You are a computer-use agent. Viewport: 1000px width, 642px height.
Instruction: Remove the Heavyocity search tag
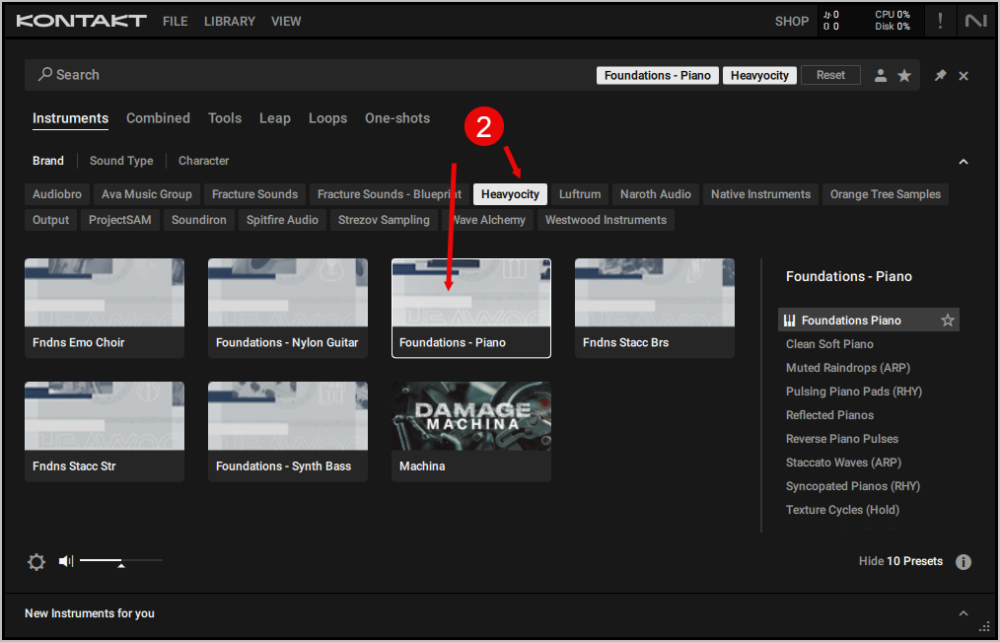click(760, 75)
